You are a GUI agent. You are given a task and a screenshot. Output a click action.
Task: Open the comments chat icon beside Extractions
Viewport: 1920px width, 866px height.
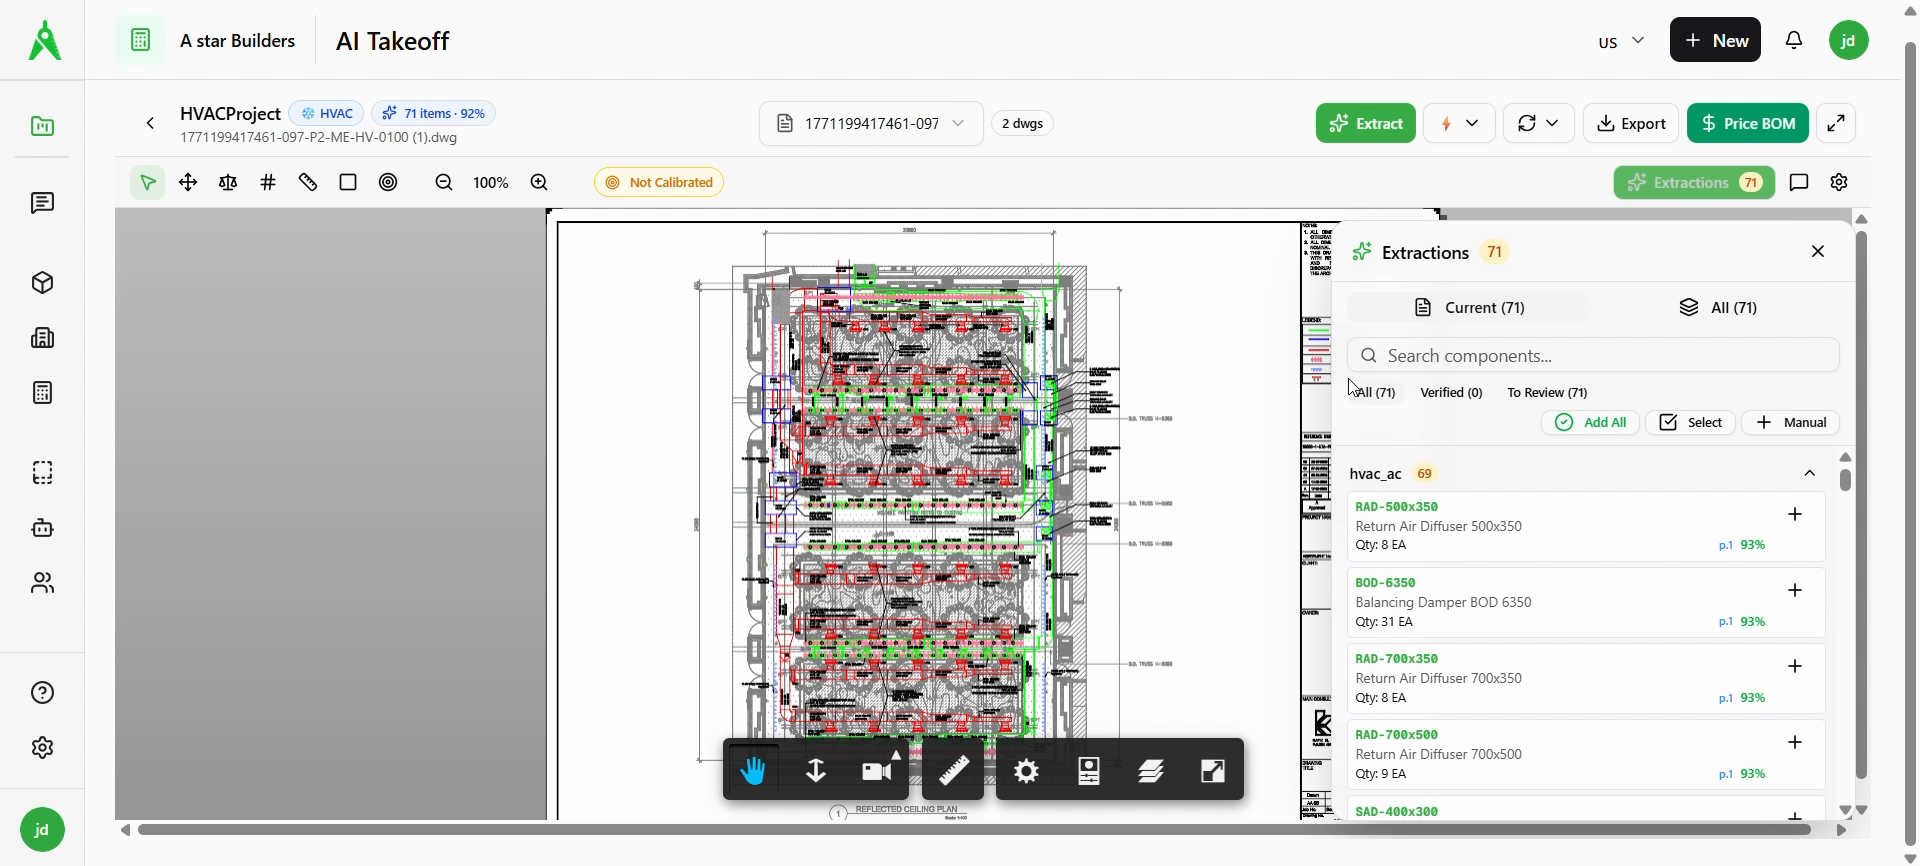tap(1800, 183)
